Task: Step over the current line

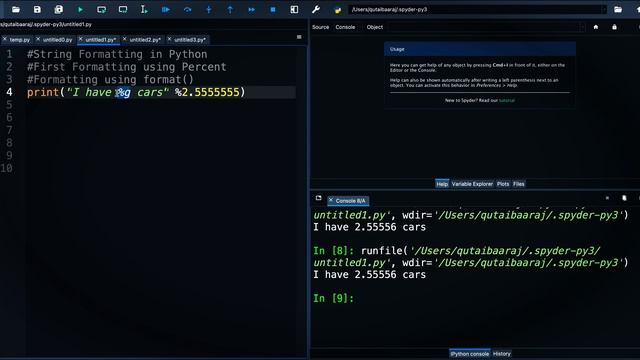Action: pos(187,9)
